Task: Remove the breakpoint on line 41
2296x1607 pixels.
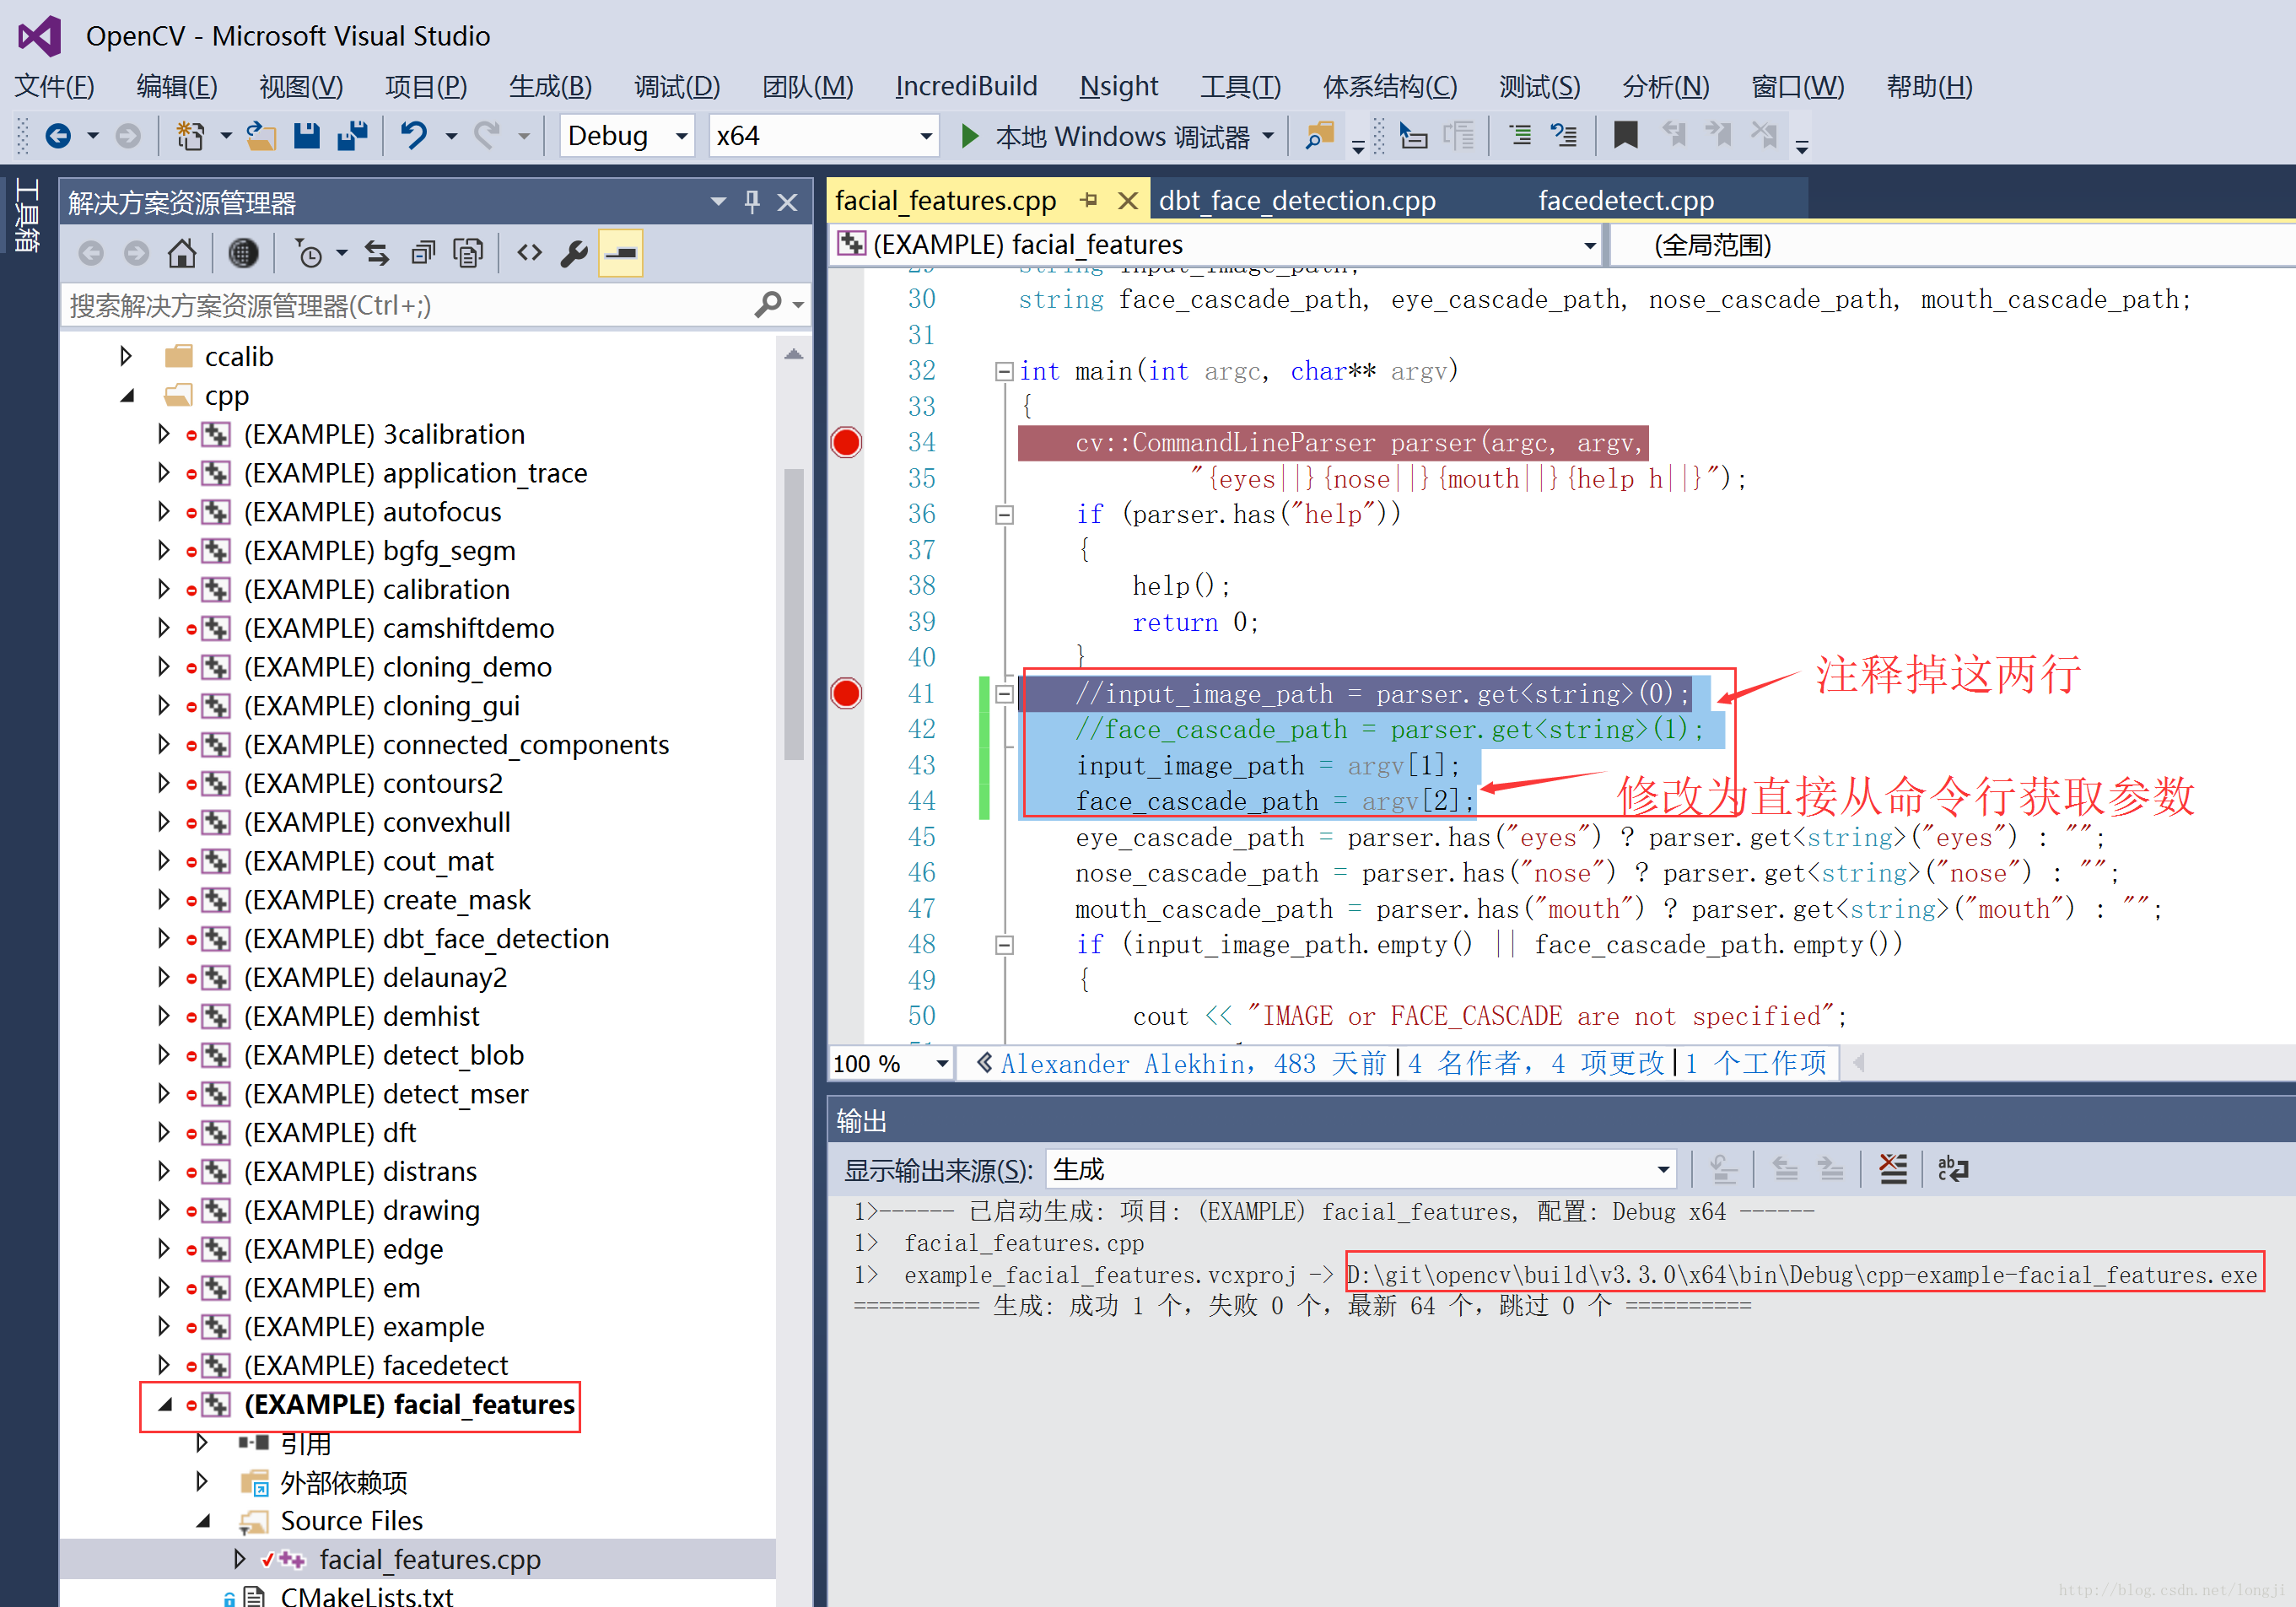Action: click(x=846, y=693)
